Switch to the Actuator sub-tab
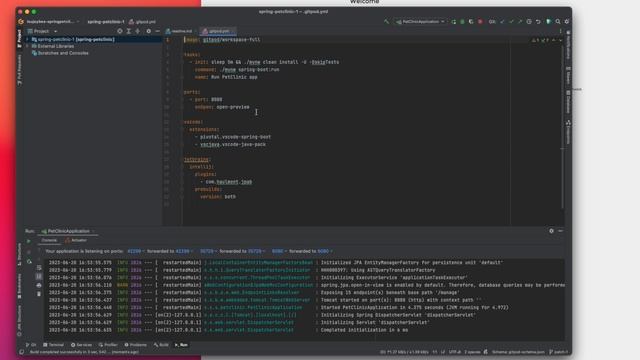640x360 pixels. point(76,240)
